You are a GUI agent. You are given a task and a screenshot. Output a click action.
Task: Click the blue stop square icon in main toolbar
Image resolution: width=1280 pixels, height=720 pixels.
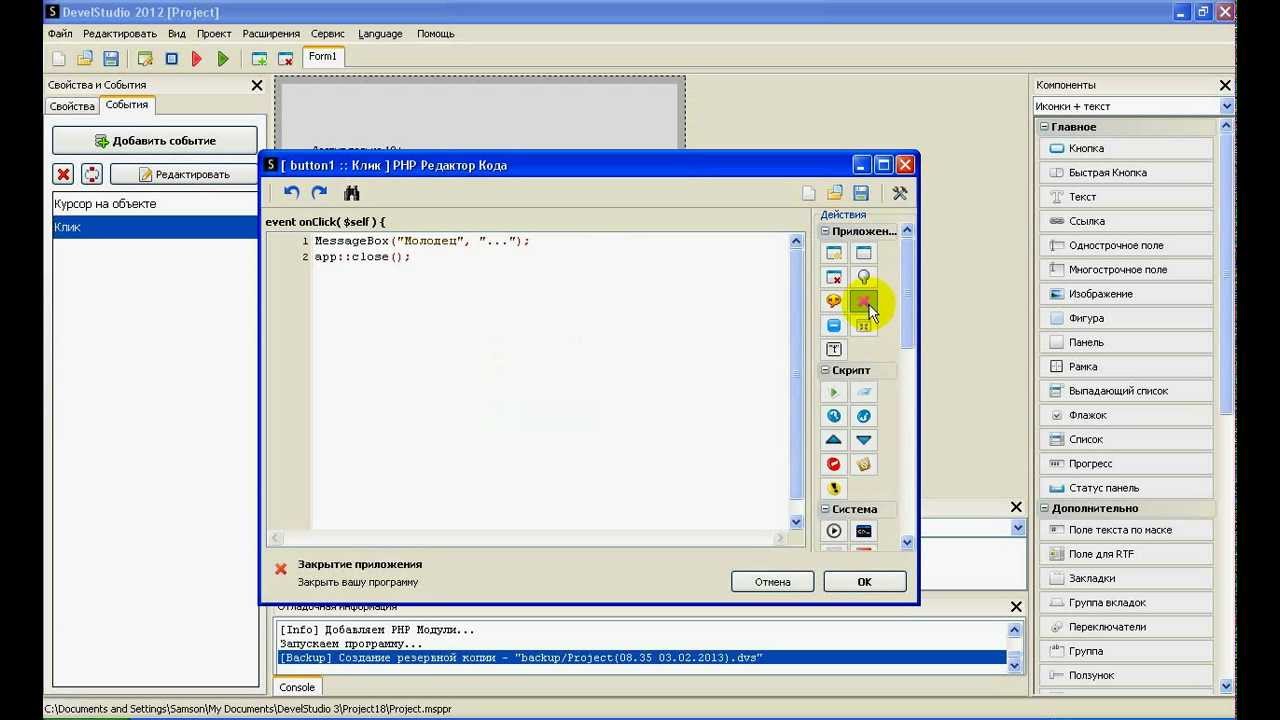pyautogui.click(x=171, y=59)
